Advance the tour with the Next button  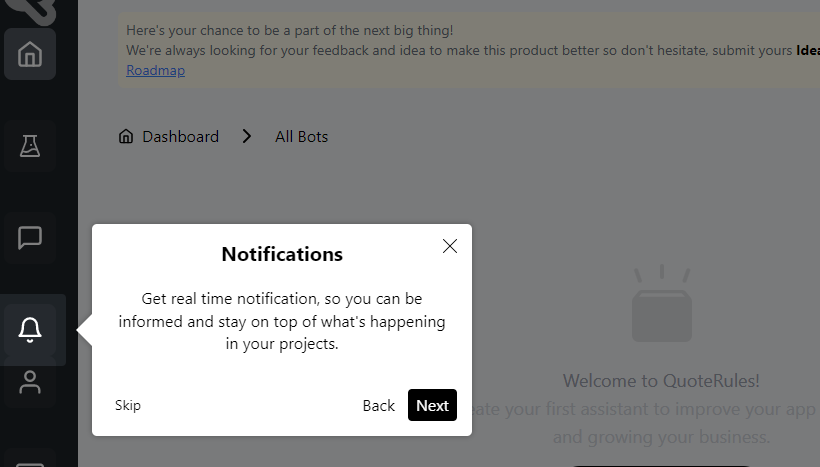432,405
